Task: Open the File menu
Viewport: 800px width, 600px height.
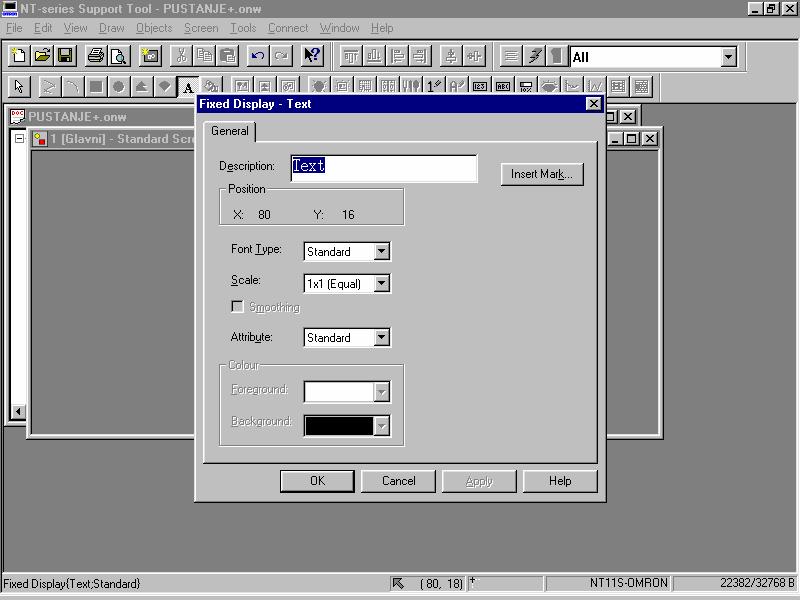Action: (14, 28)
